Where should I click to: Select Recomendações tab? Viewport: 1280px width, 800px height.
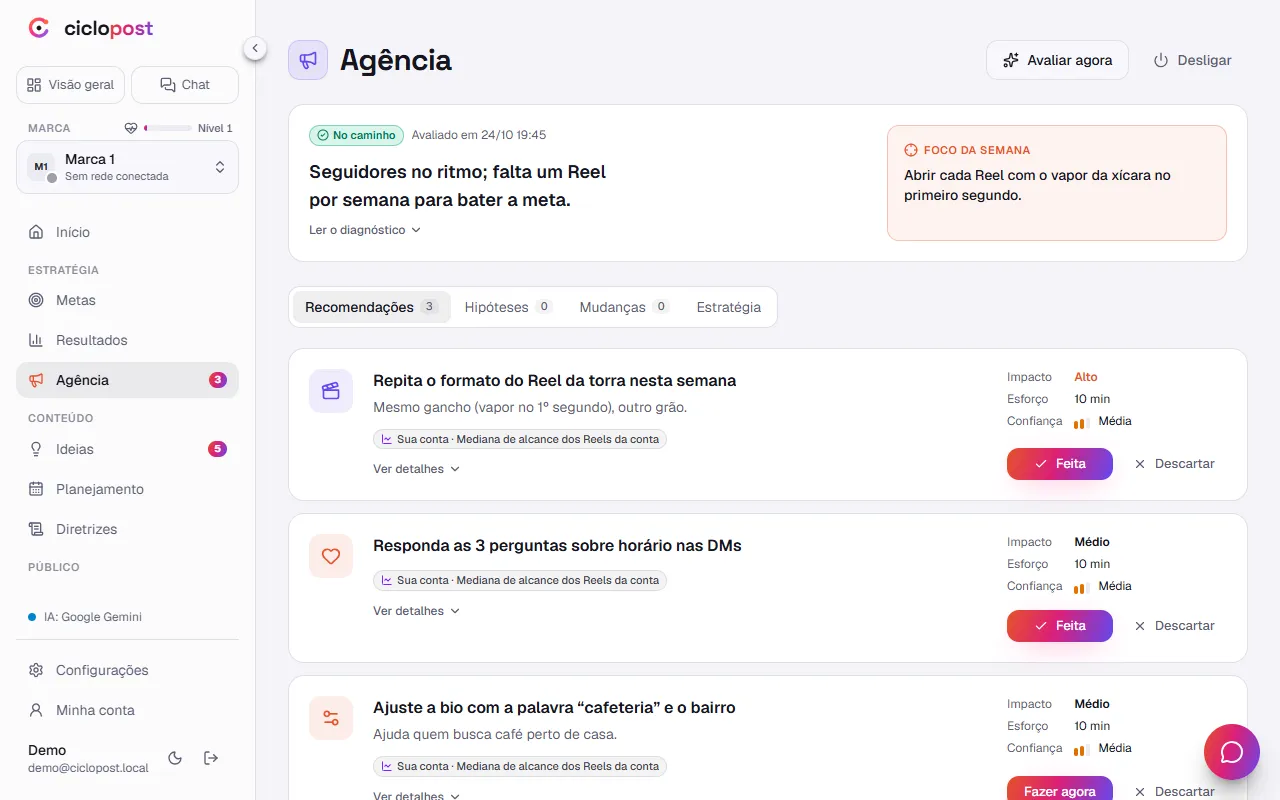pos(371,307)
